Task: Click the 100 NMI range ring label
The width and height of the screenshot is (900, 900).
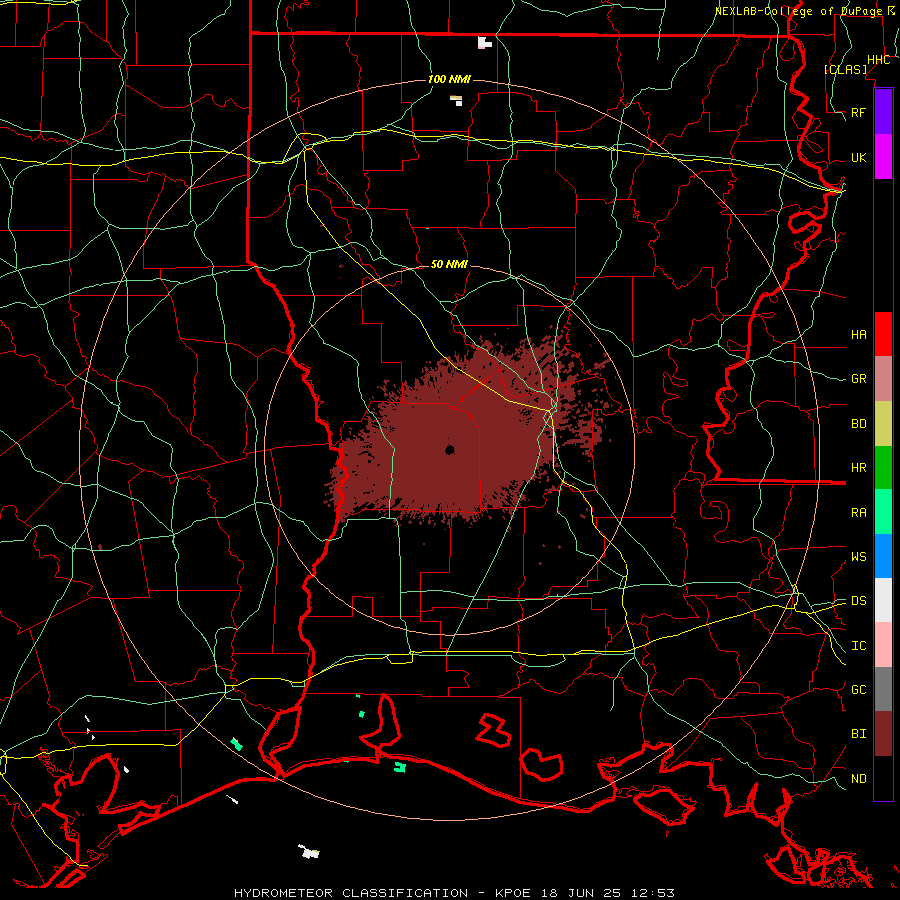Action: pos(449,79)
